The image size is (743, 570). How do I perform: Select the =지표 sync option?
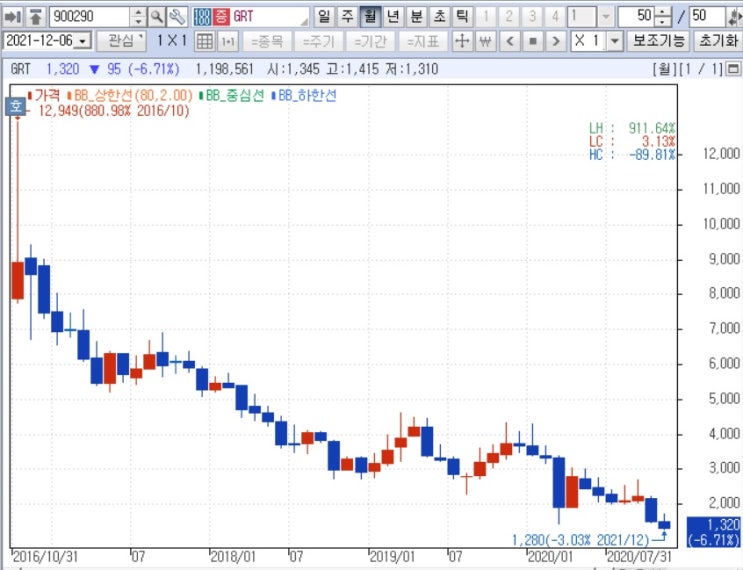423,42
